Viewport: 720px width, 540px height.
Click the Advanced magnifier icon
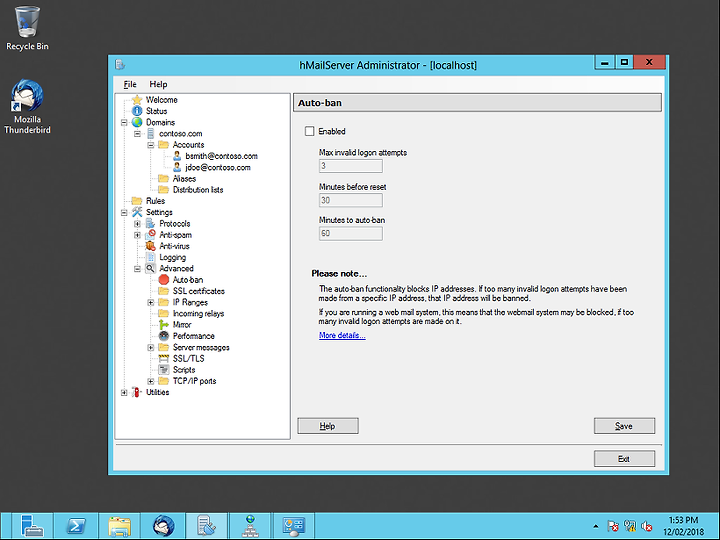click(150, 269)
